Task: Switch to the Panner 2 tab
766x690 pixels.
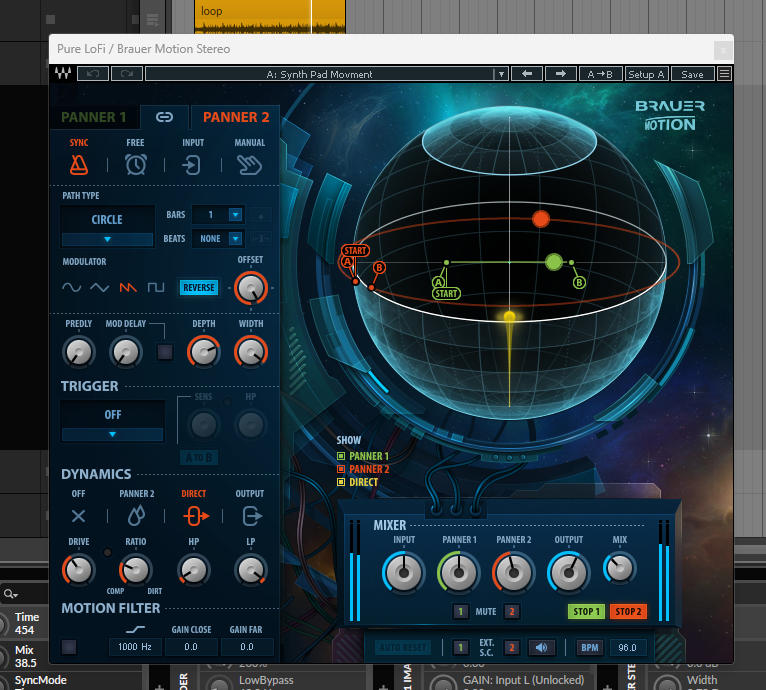Action: [x=236, y=117]
